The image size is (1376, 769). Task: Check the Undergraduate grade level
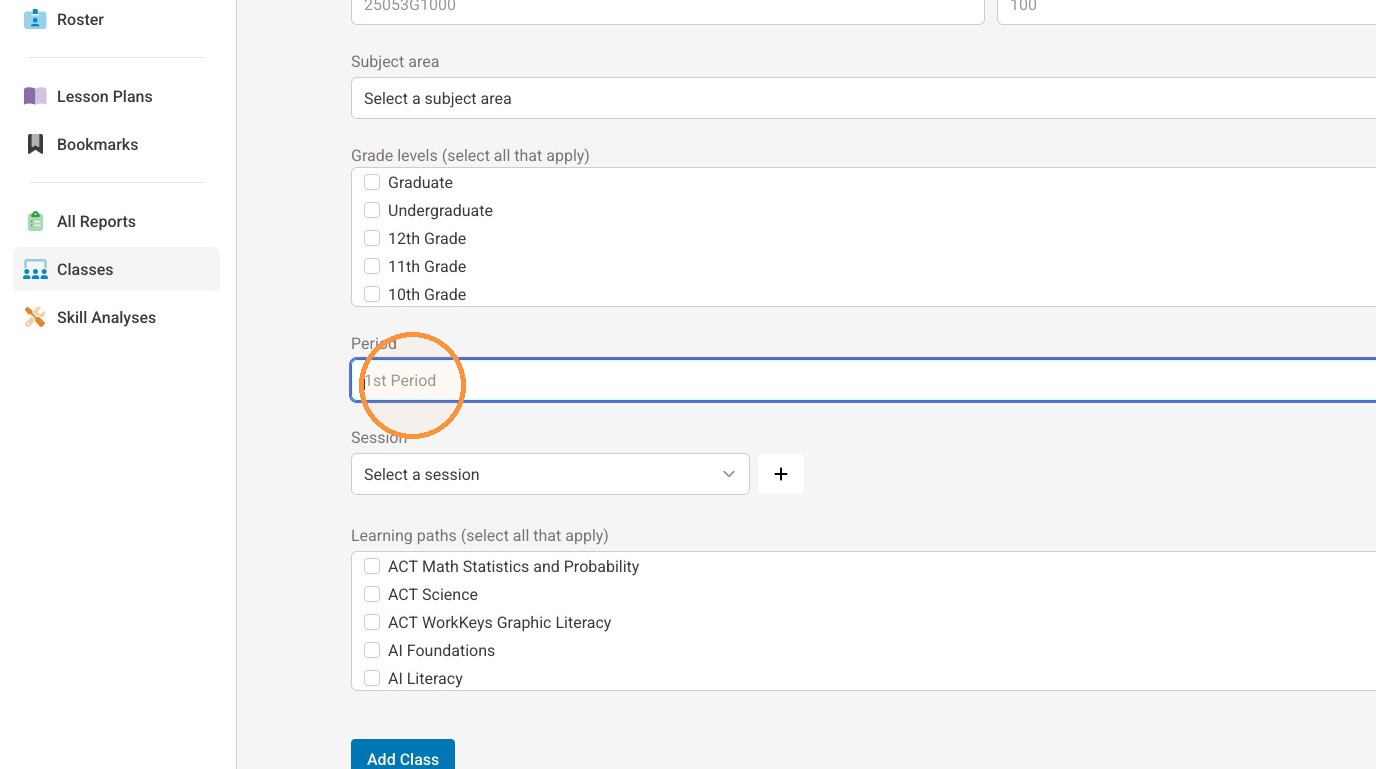click(x=372, y=210)
